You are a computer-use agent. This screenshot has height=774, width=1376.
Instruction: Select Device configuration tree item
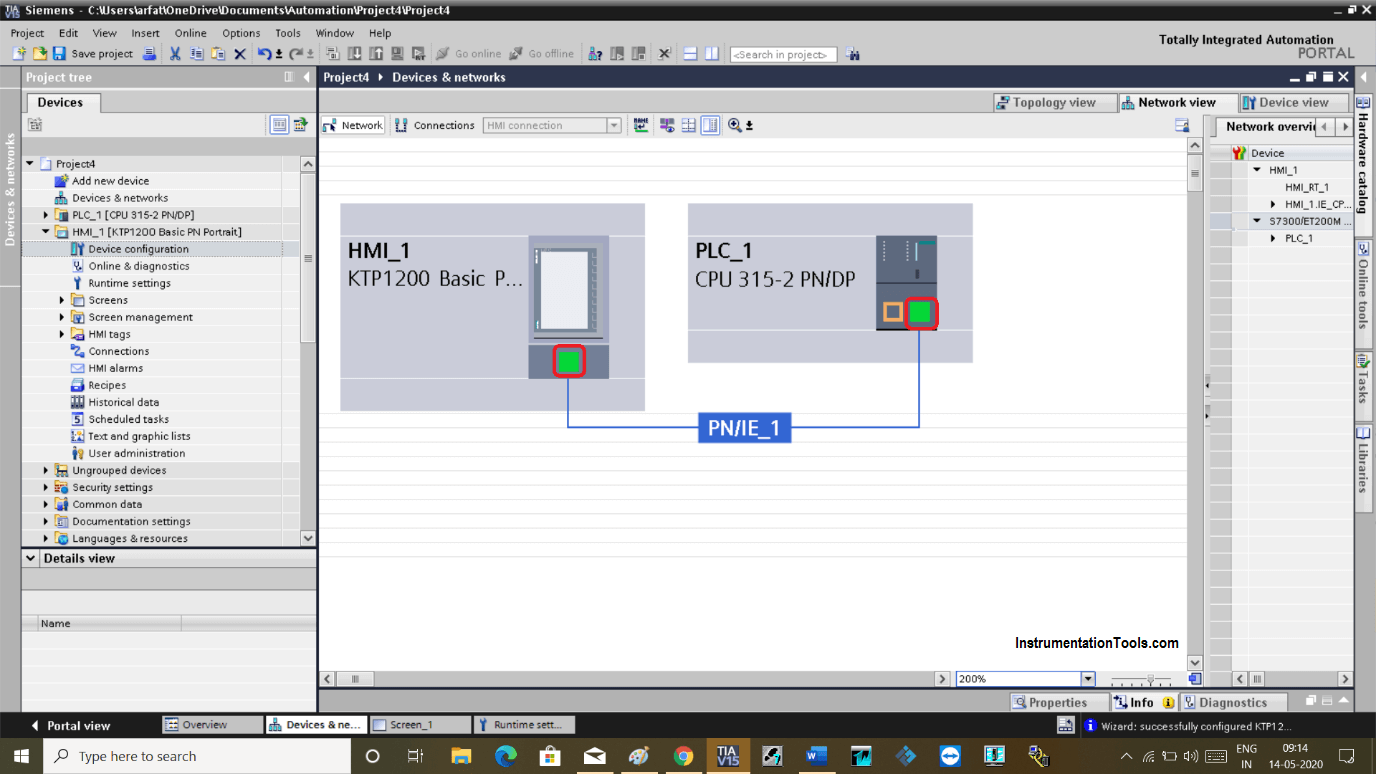coord(138,249)
